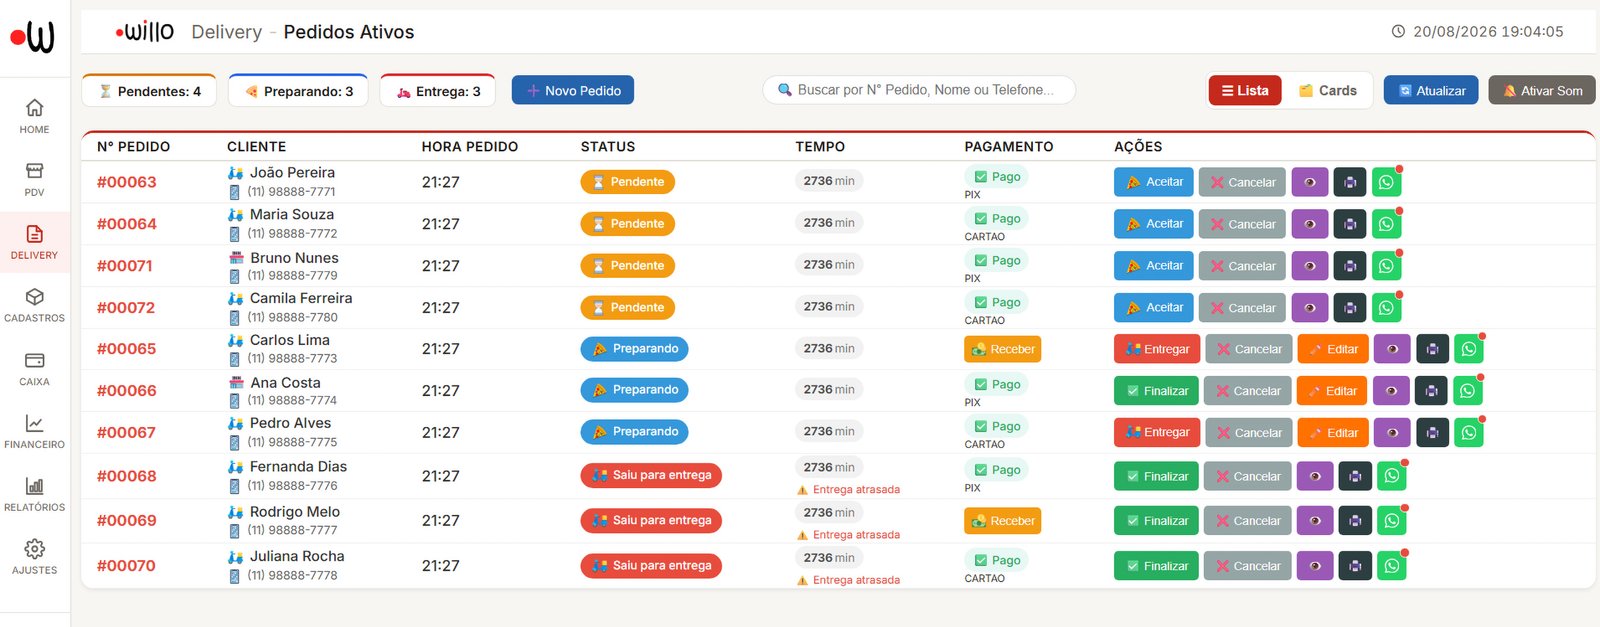1600x627 pixels.
Task: Cancel order #00070
Action: click(x=1247, y=566)
